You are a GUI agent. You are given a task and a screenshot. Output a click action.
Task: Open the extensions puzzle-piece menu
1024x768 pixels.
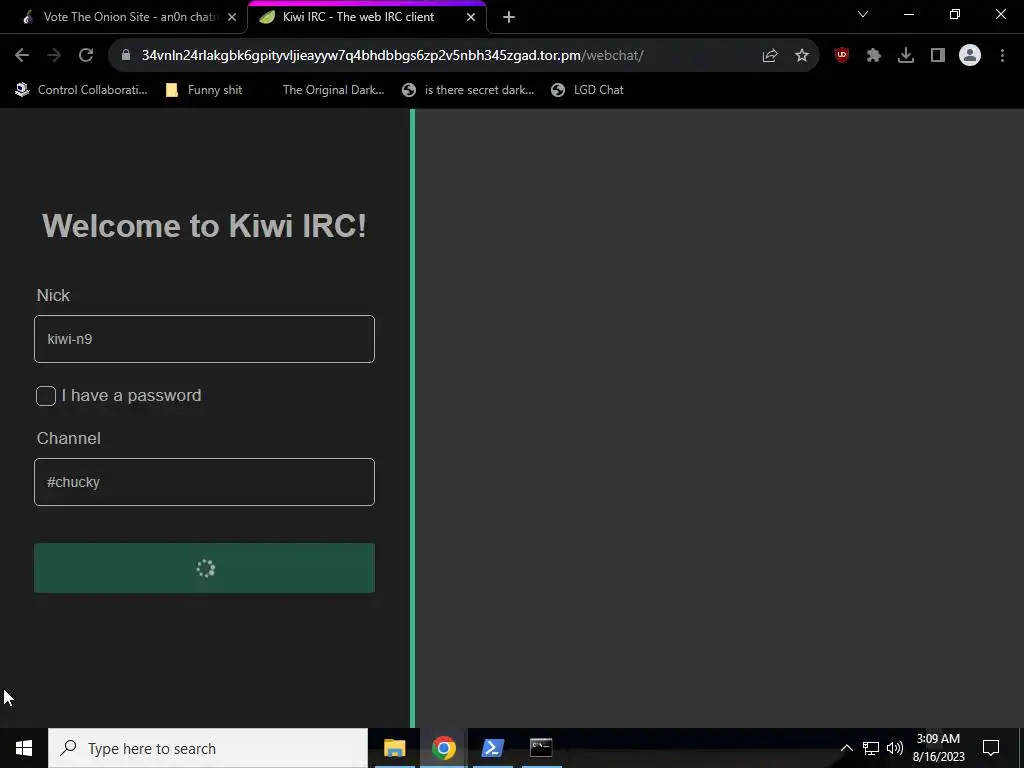pyautogui.click(x=874, y=56)
